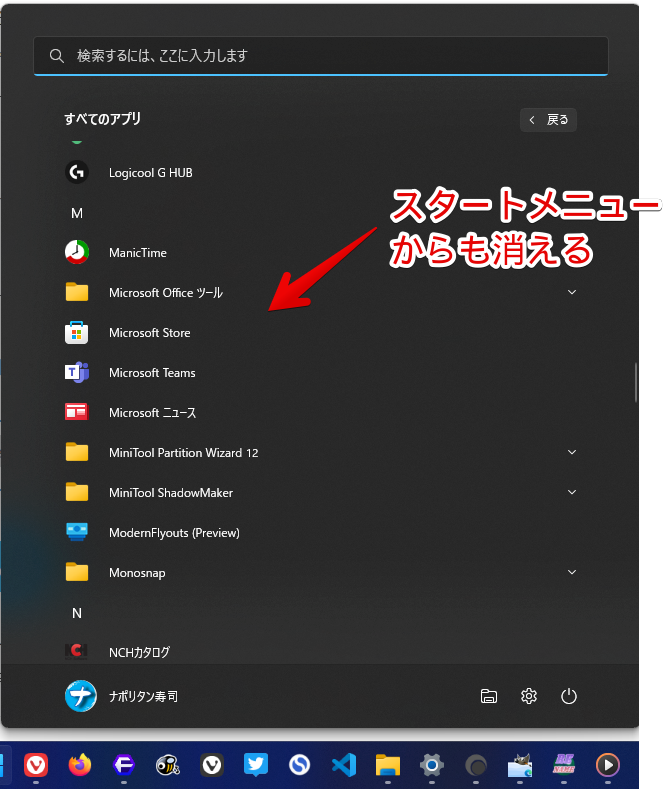The height and width of the screenshot is (789, 669).
Task: Open dark circular icon in taskbar
Action: [x=476, y=766]
